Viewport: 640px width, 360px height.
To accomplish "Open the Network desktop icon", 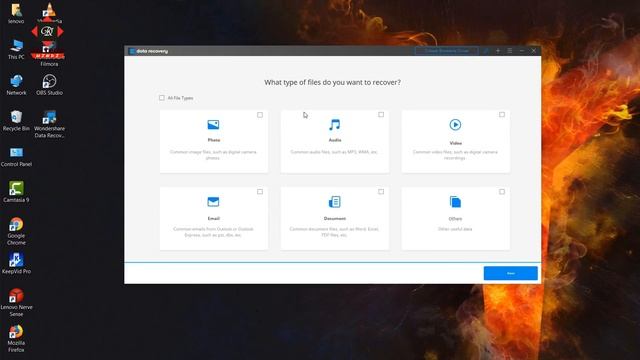I will point(16,81).
